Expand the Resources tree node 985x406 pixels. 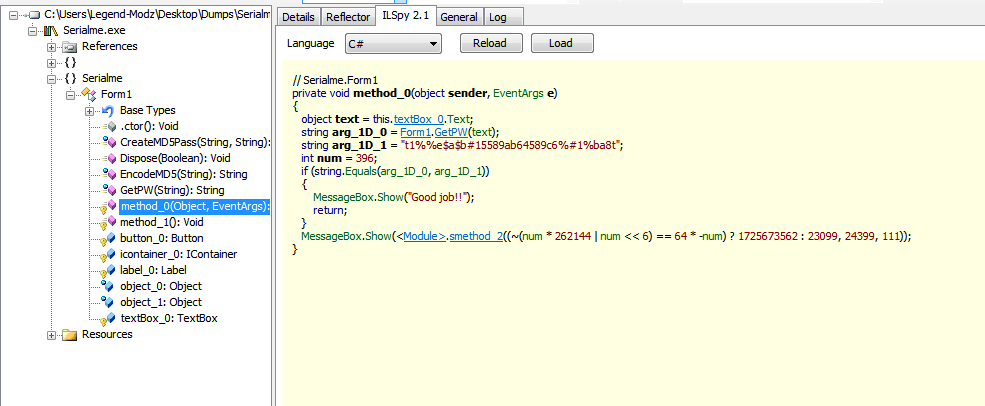pyautogui.click(x=51, y=335)
